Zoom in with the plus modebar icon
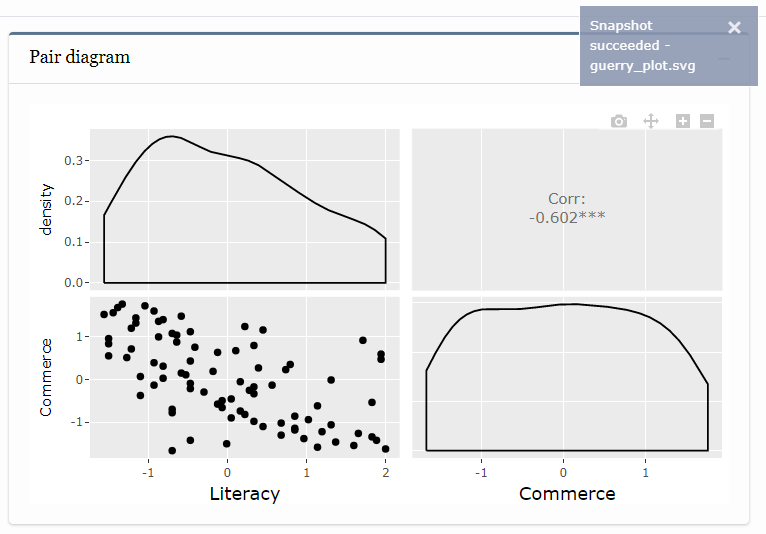 tap(682, 121)
